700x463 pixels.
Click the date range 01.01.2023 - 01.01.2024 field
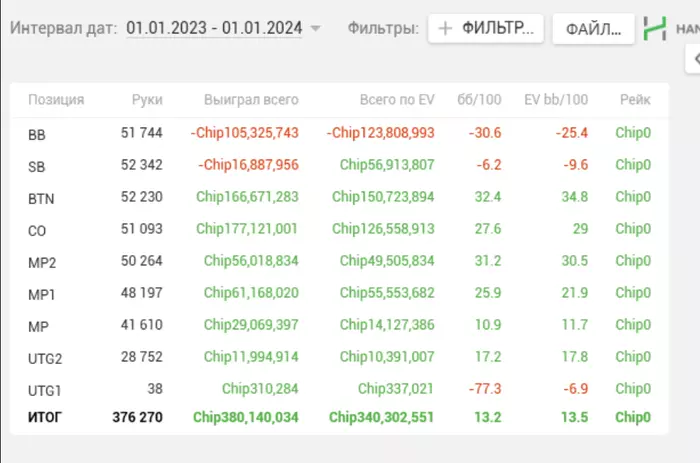pyautogui.click(x=214, y=28)
